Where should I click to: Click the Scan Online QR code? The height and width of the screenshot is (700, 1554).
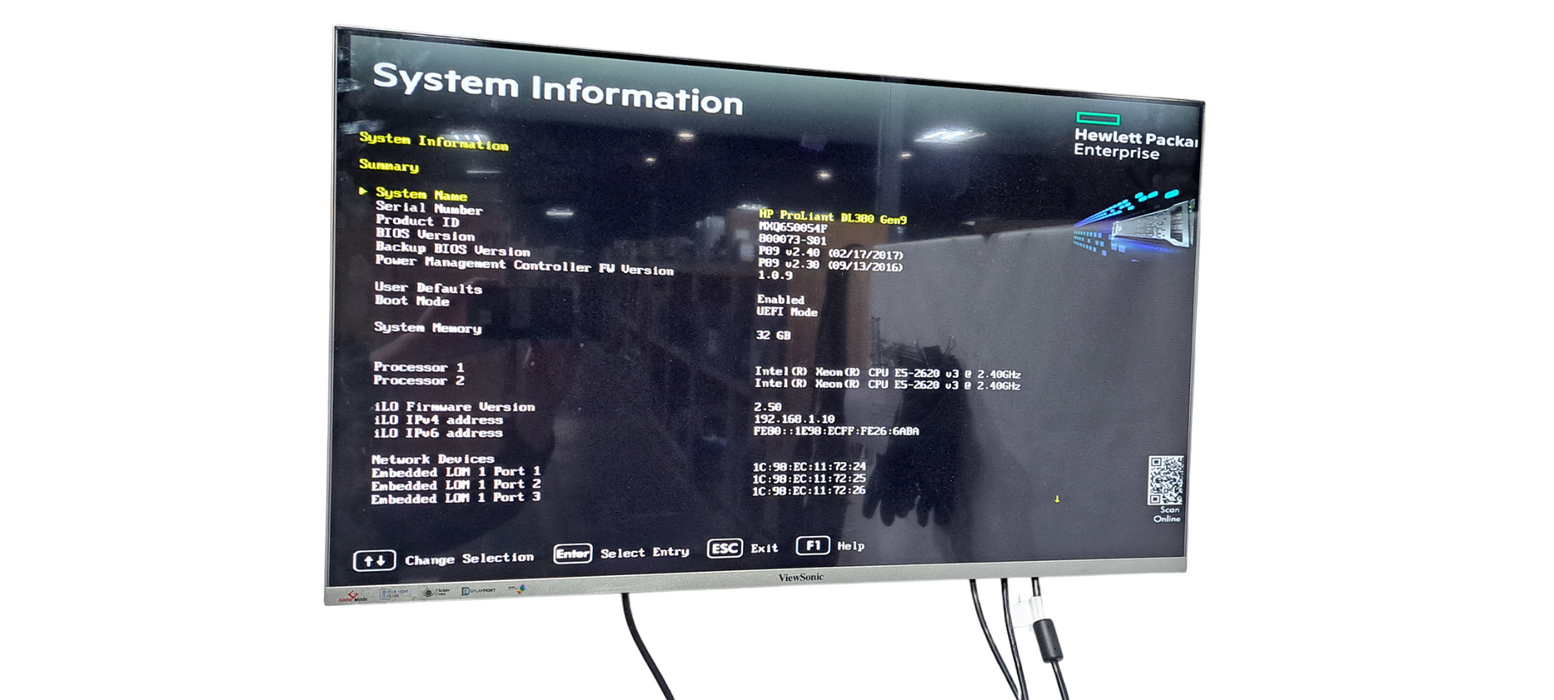[x=1165, y=481]
